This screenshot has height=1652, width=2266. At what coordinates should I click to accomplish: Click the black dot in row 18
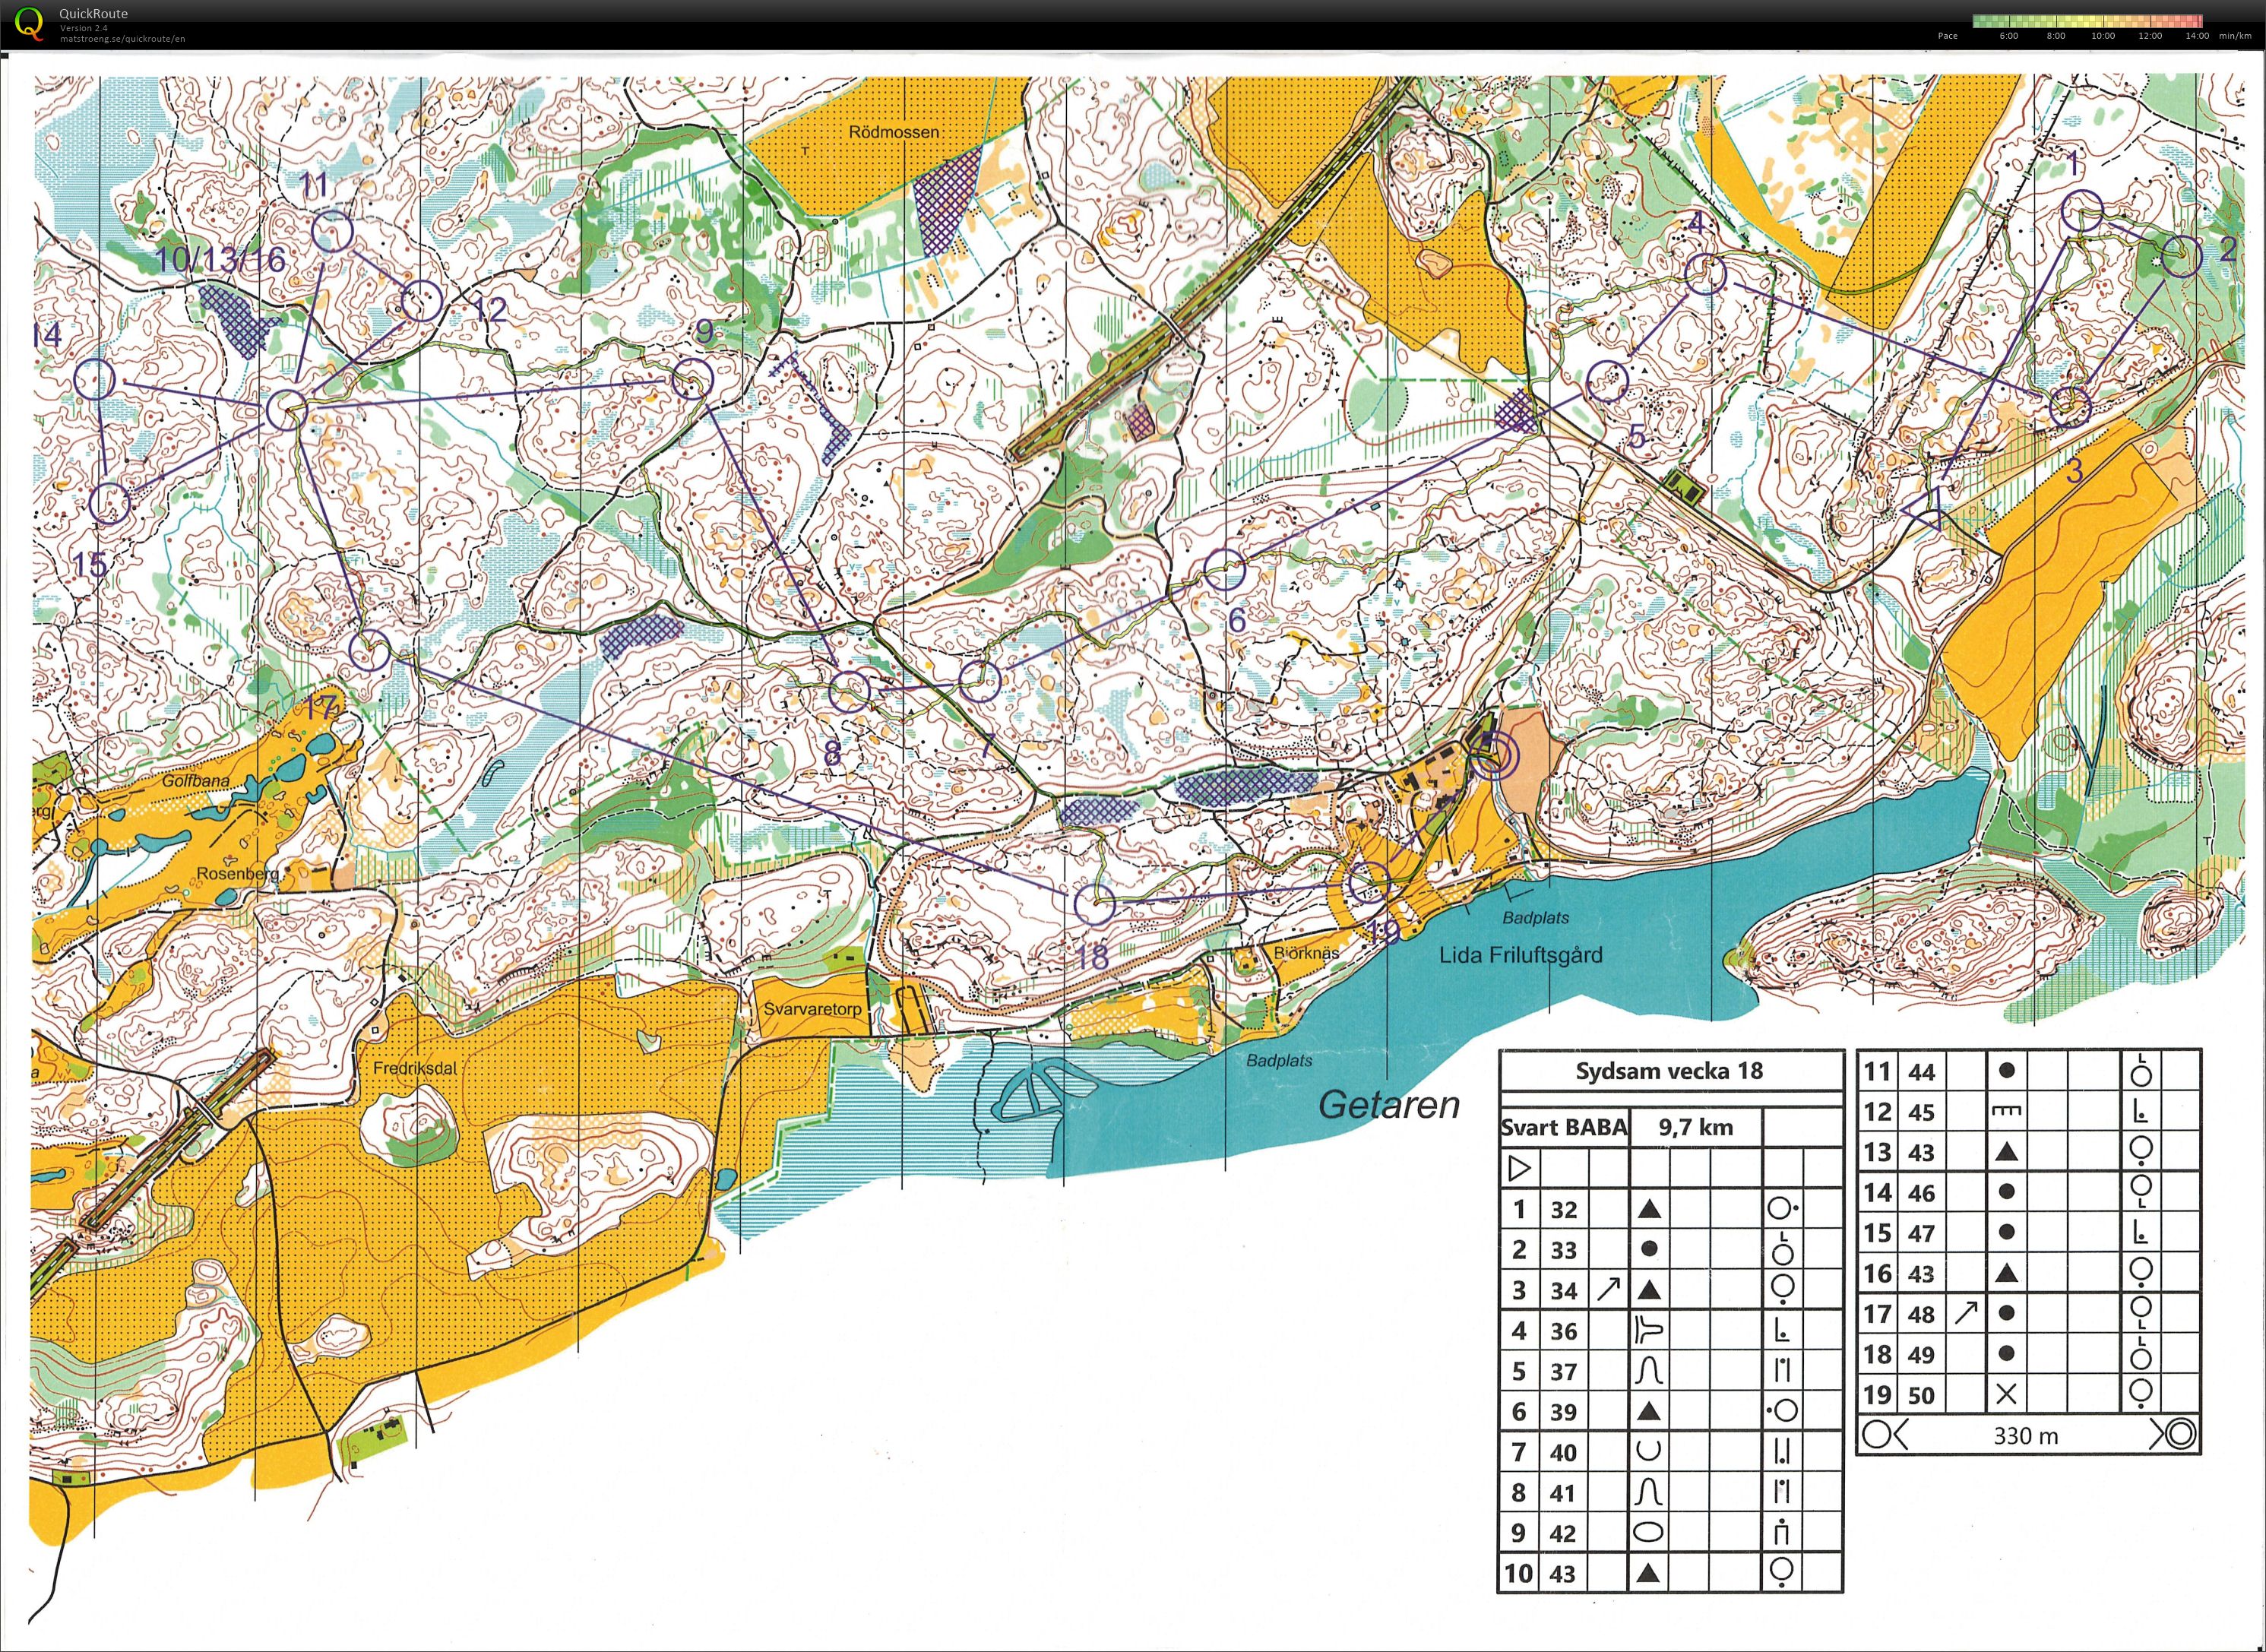coord(2006,1354)
